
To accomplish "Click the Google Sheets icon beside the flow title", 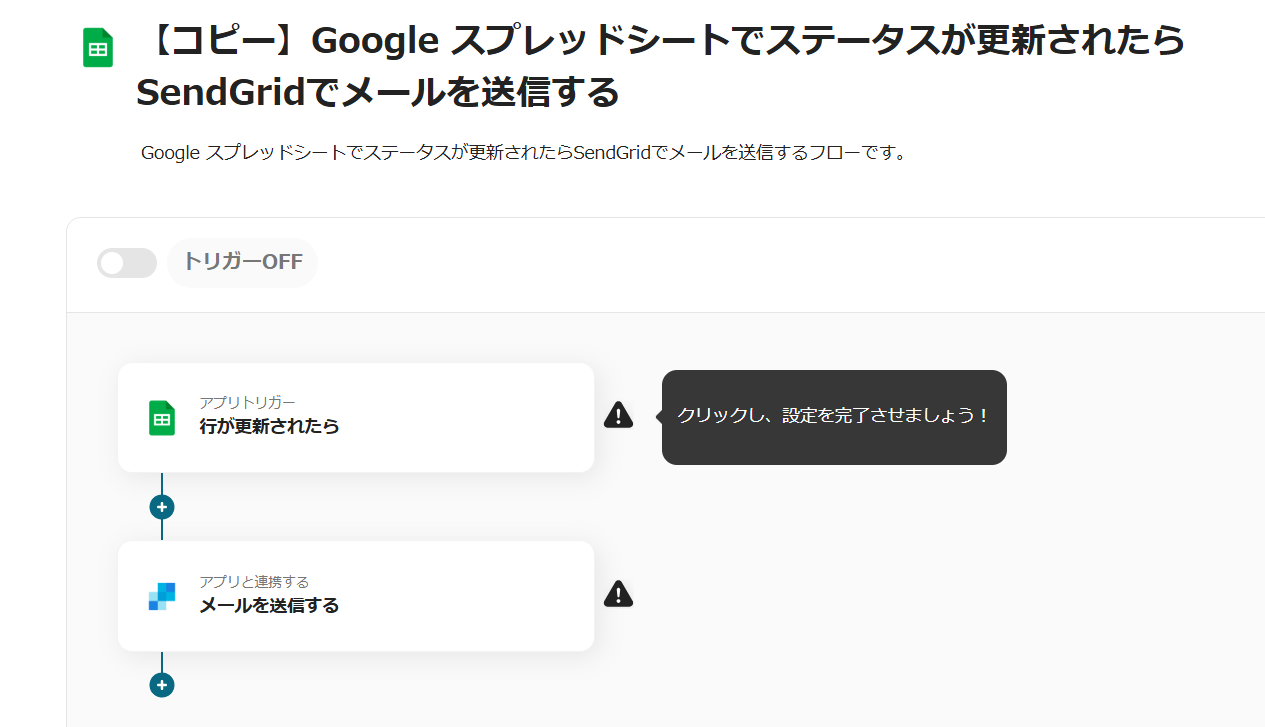I will click(98, 48).
